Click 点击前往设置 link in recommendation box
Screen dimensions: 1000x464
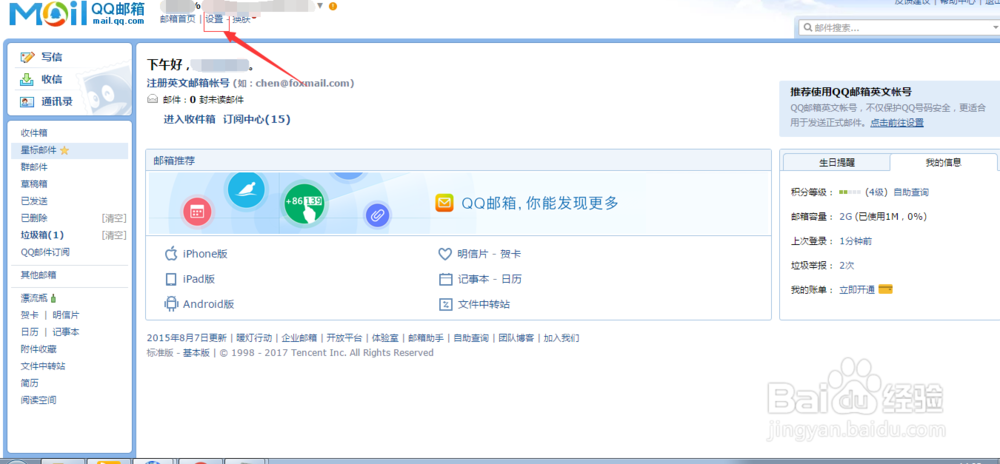pos(897,122)
